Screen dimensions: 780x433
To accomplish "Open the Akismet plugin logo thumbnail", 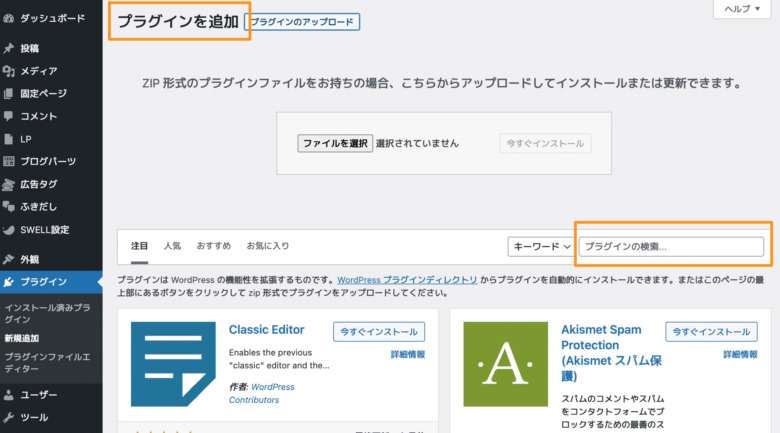I will pyautogui.click(x=505, y=364).
